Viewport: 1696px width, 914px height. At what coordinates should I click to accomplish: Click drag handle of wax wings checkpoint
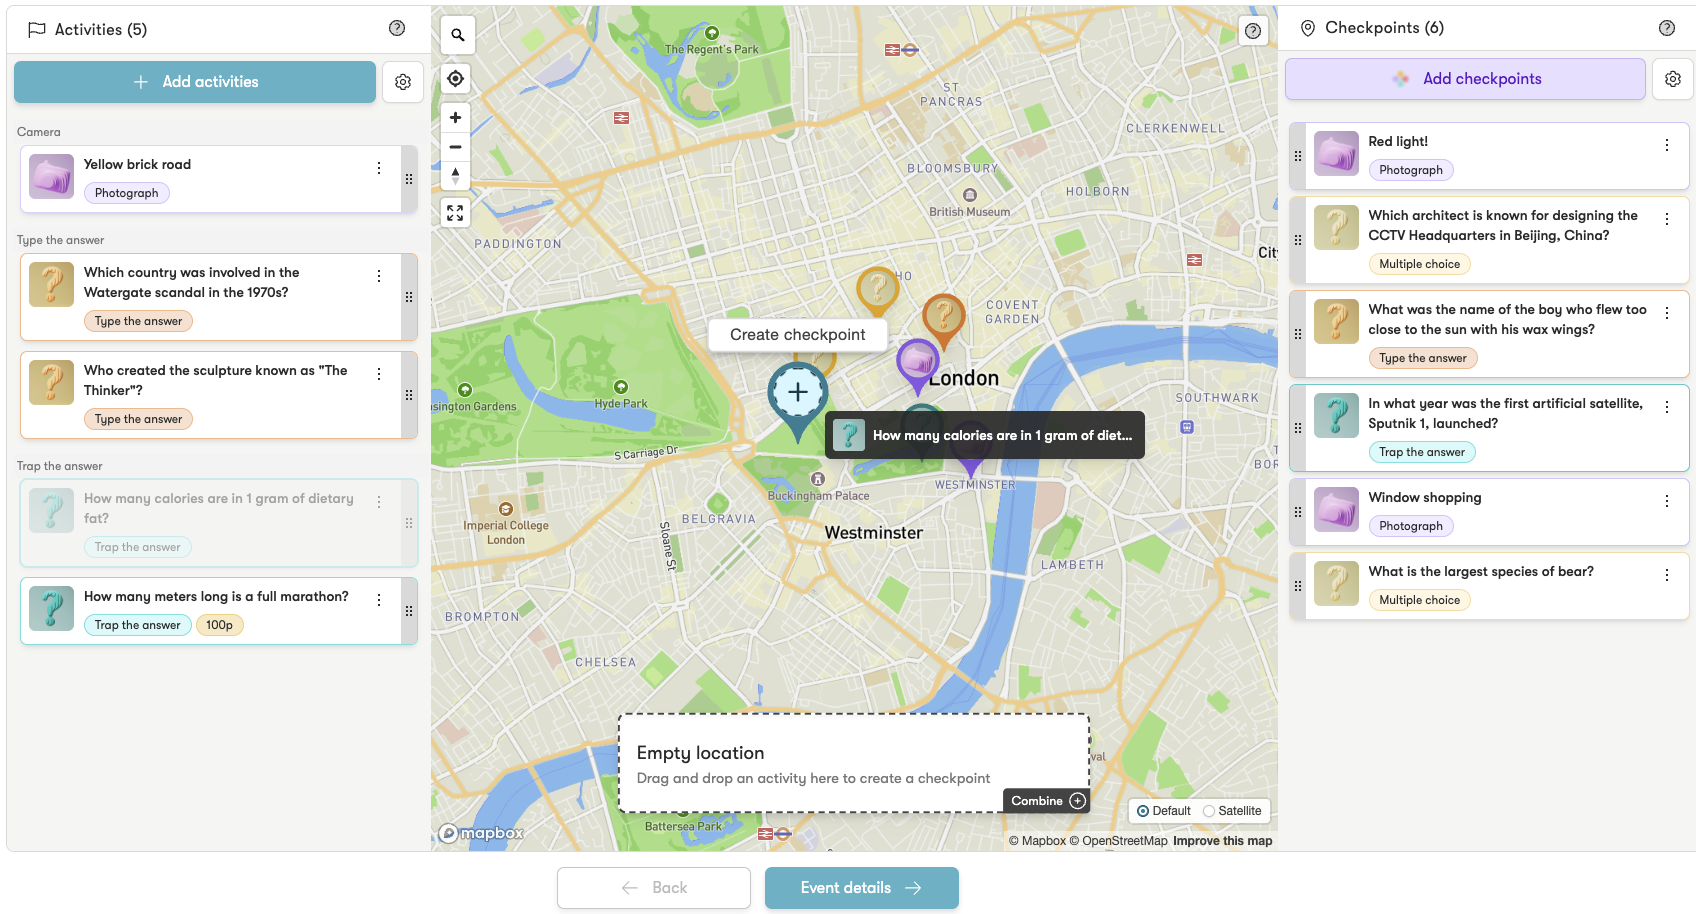[x=1298, y=334]
